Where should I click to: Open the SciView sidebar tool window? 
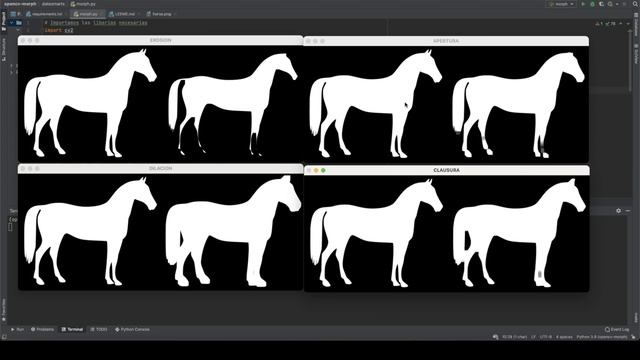click(636, 54)
